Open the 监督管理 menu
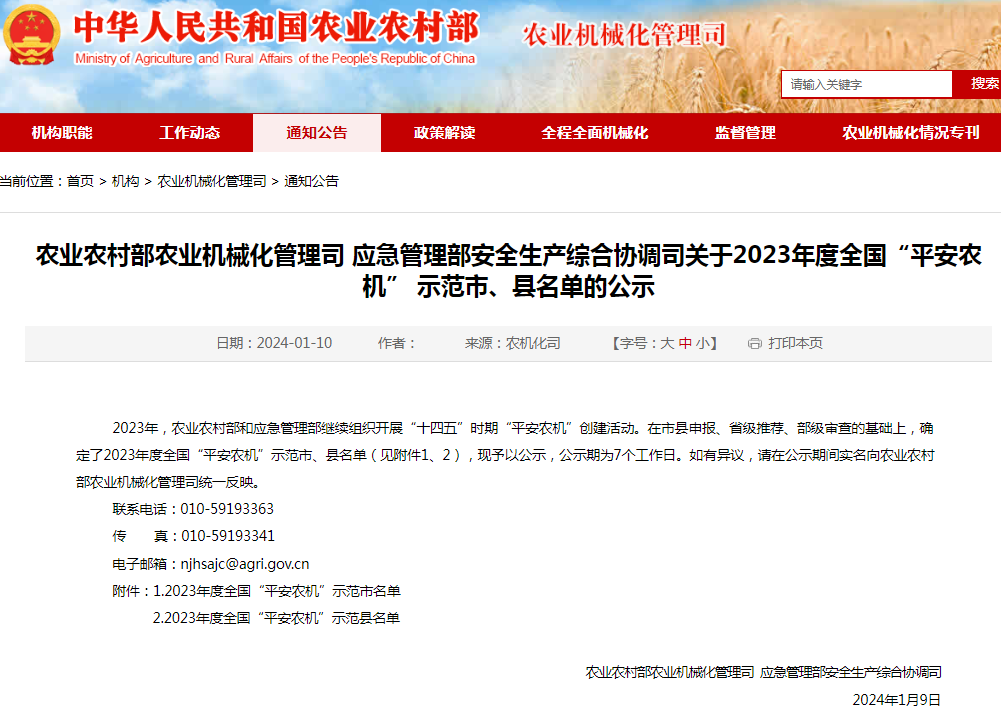Viewport: 1001px width, 712px height. (x=745, y=133)
